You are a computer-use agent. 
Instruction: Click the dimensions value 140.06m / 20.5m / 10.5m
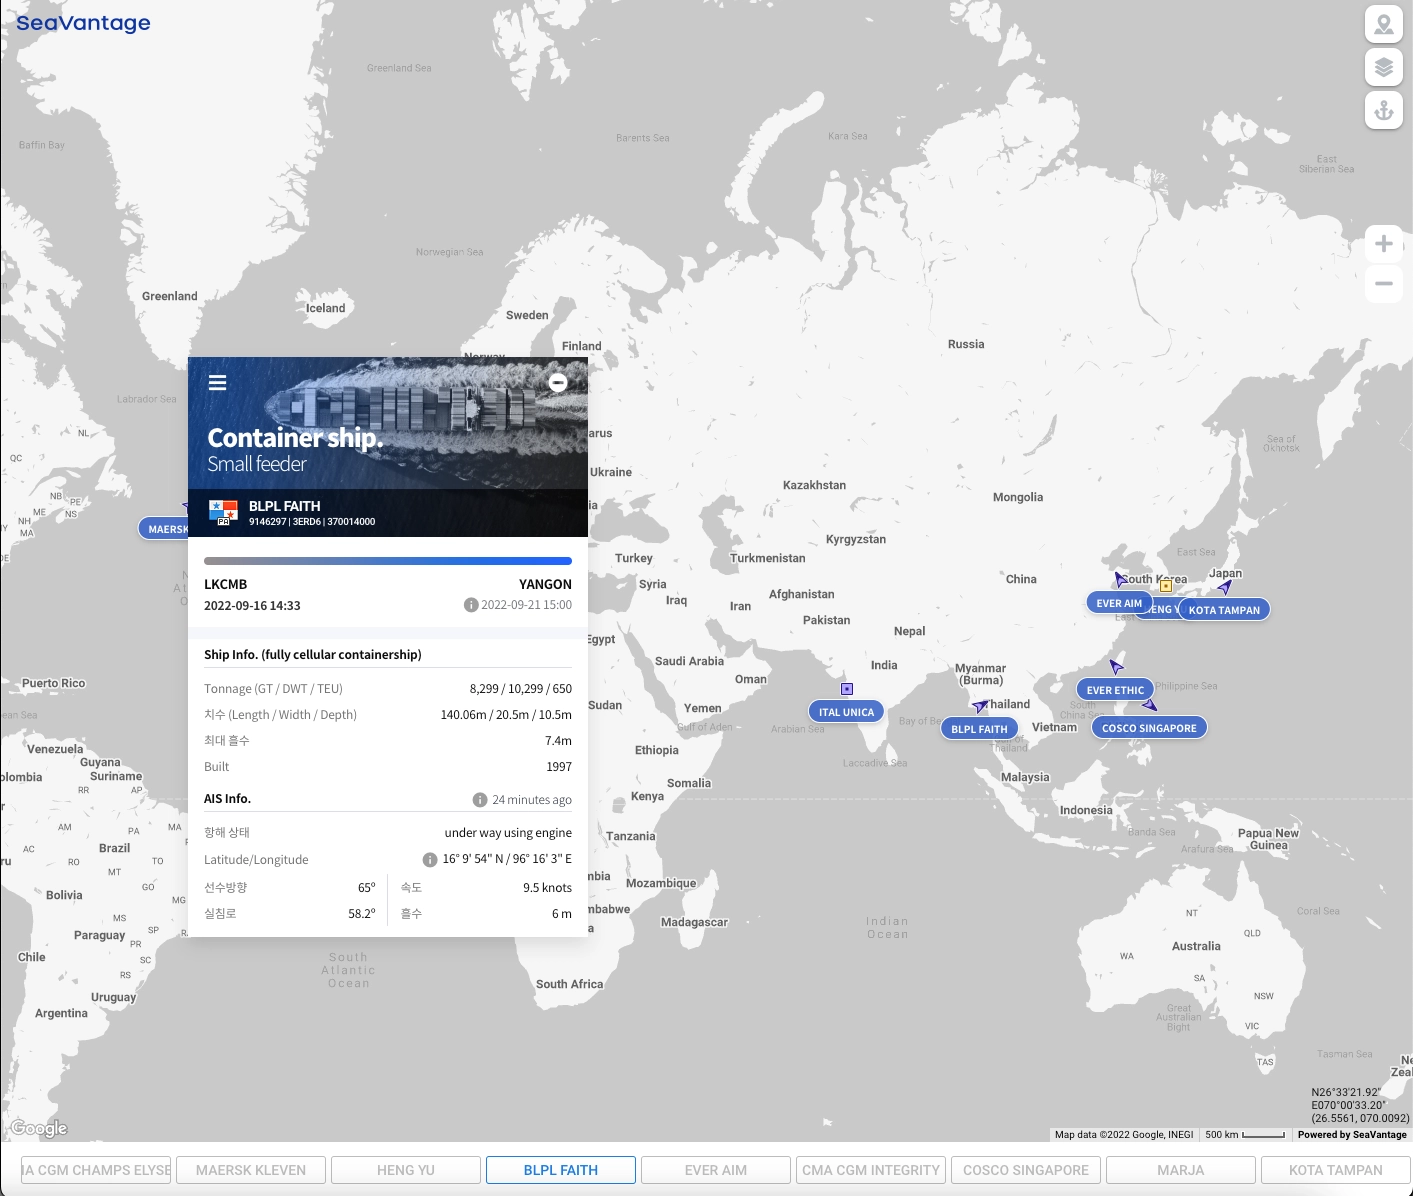click(506, 715)
